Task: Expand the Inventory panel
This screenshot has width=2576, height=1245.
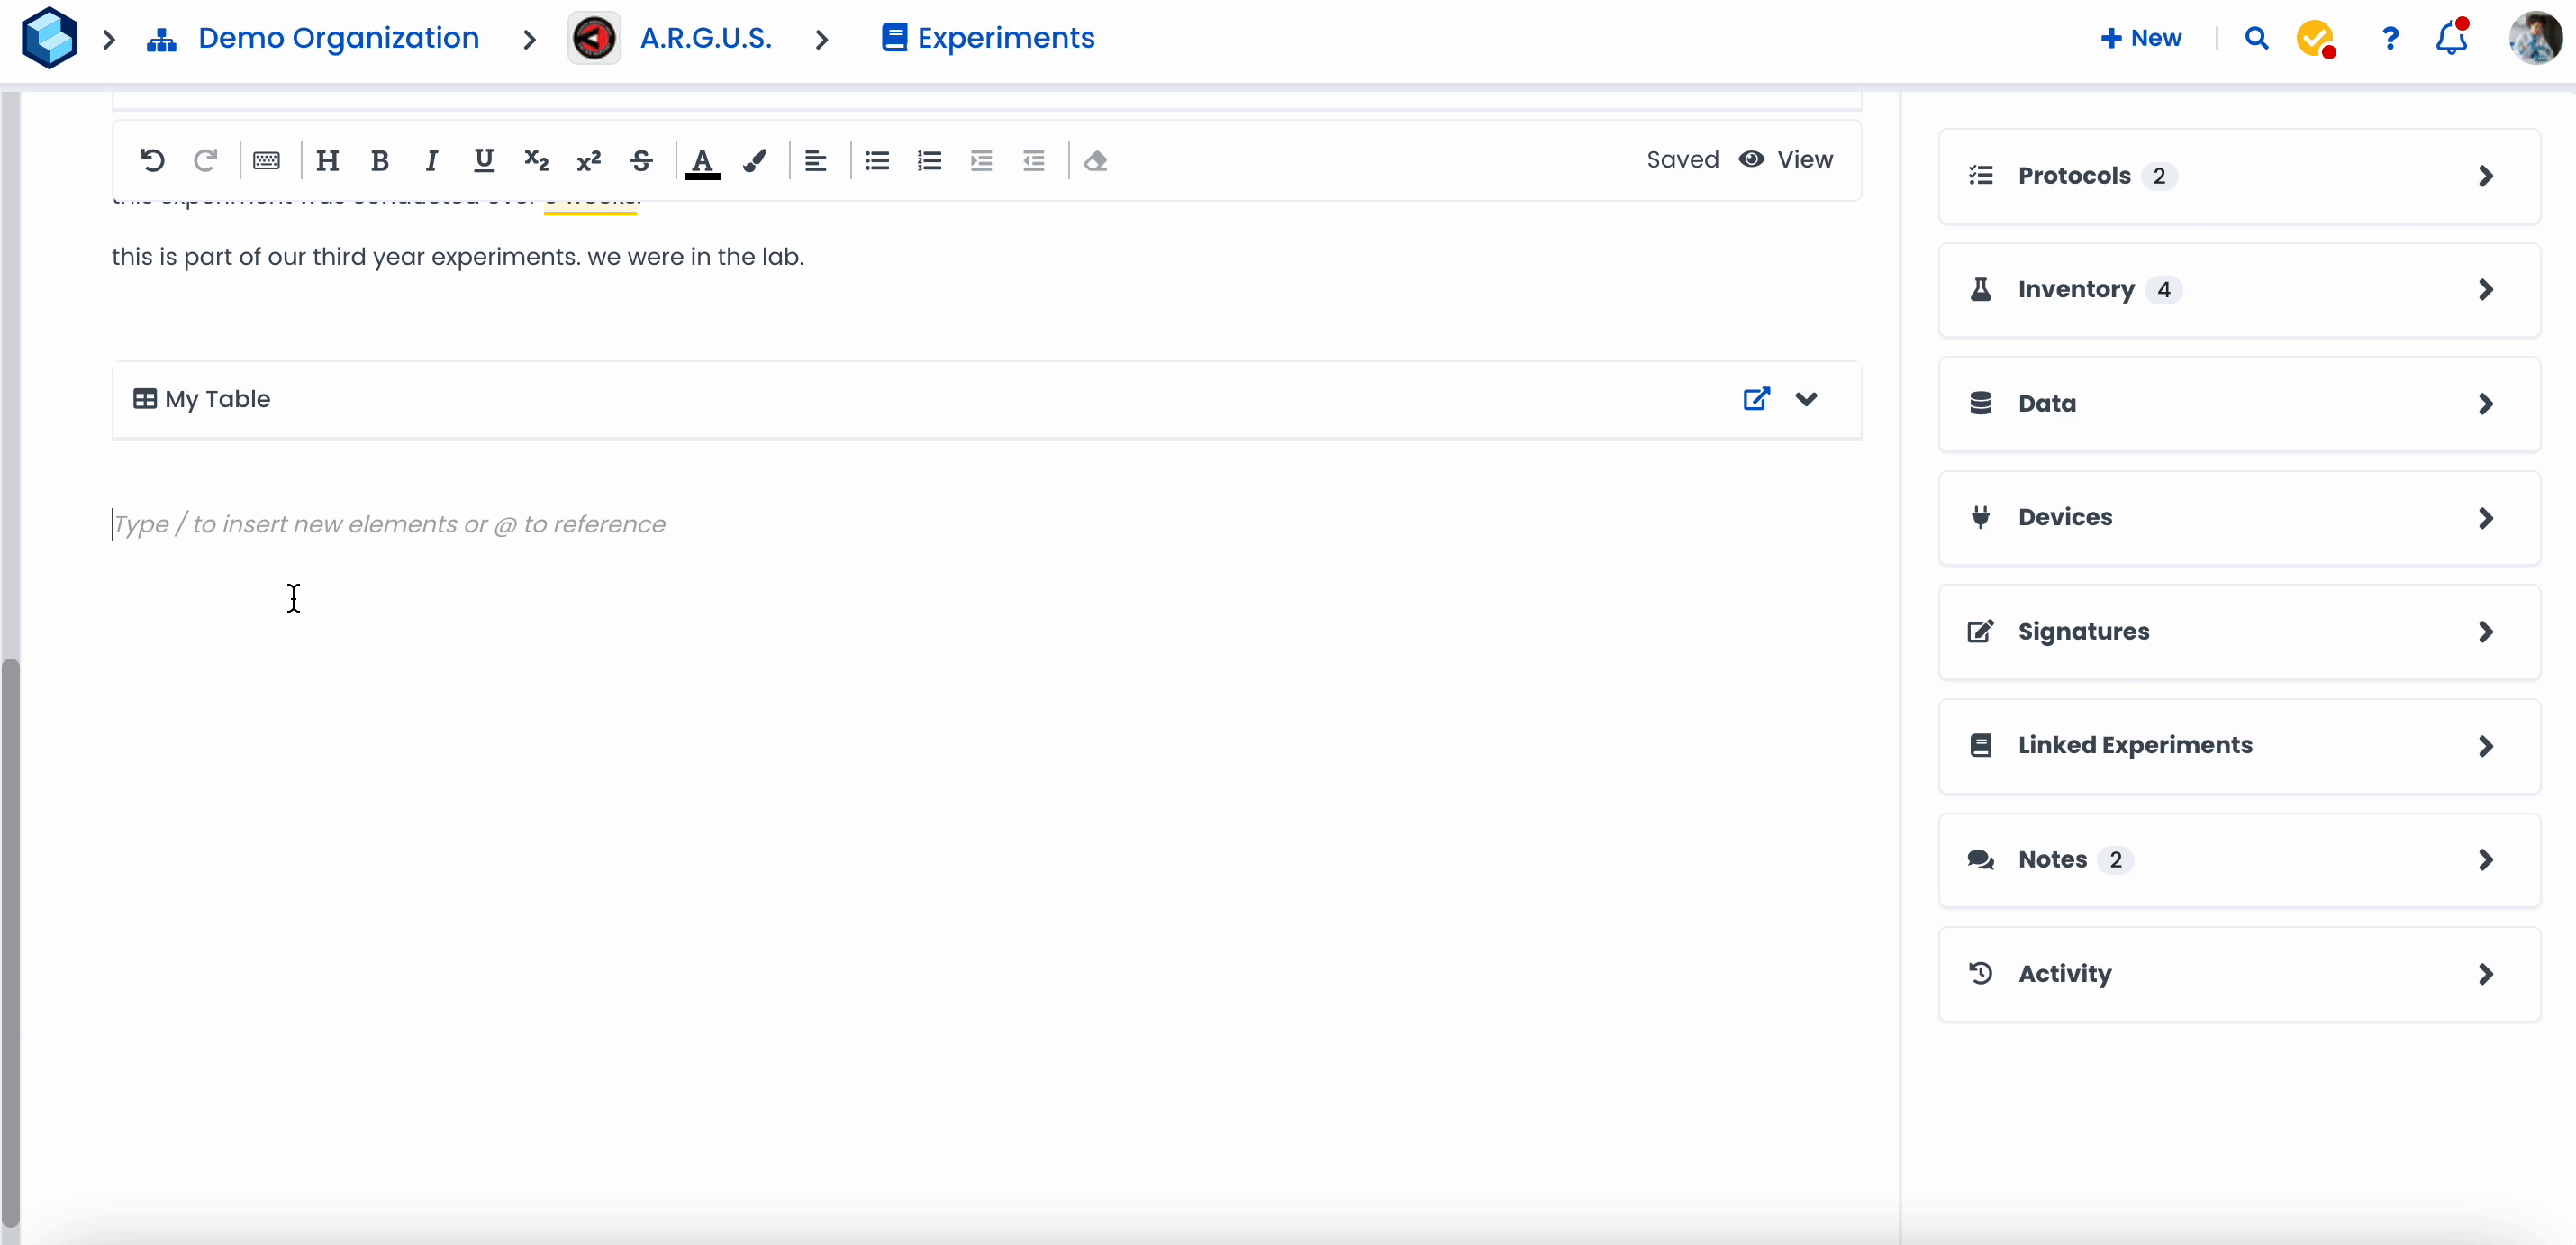Action: click(x=2238, y=290)
